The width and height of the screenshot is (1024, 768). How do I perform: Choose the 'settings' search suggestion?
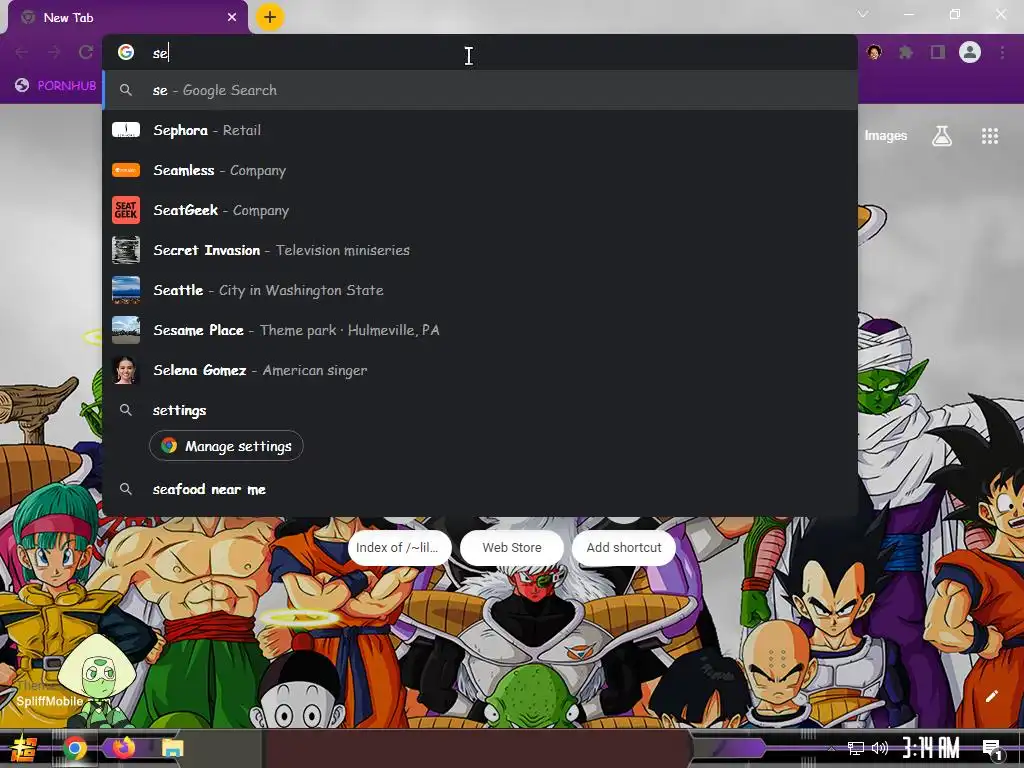[480, 410]
